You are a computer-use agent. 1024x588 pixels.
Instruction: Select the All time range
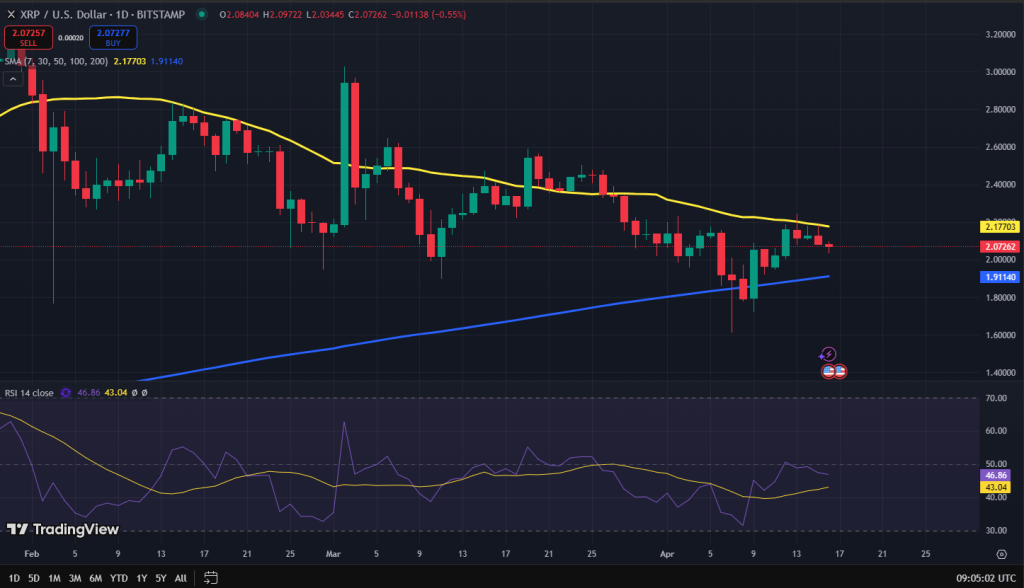(180, 578)
